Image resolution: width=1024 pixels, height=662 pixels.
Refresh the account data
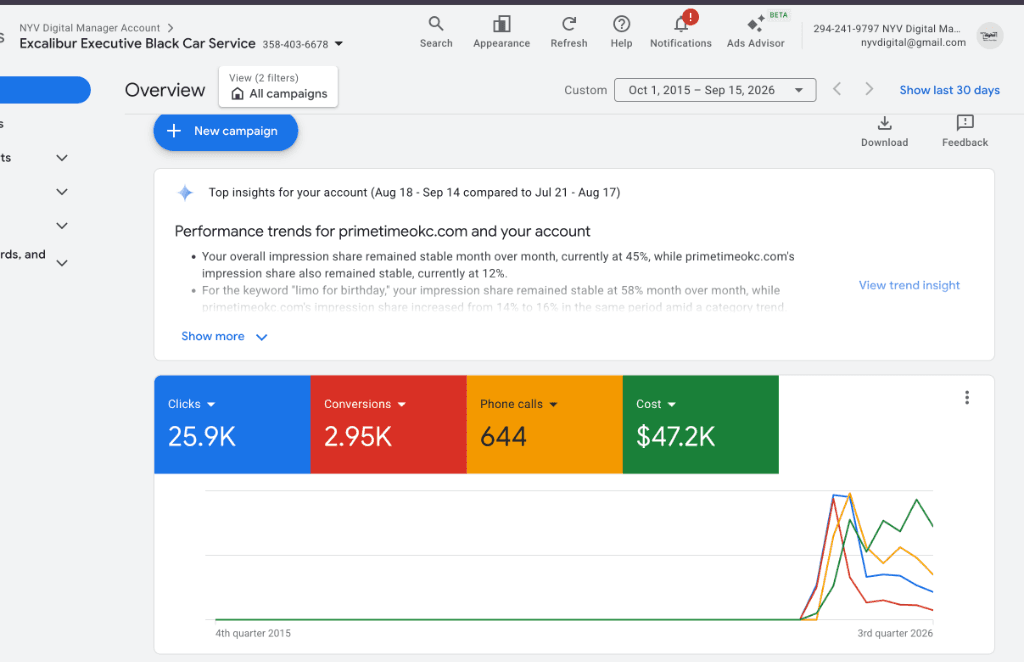tap(568, 32)
